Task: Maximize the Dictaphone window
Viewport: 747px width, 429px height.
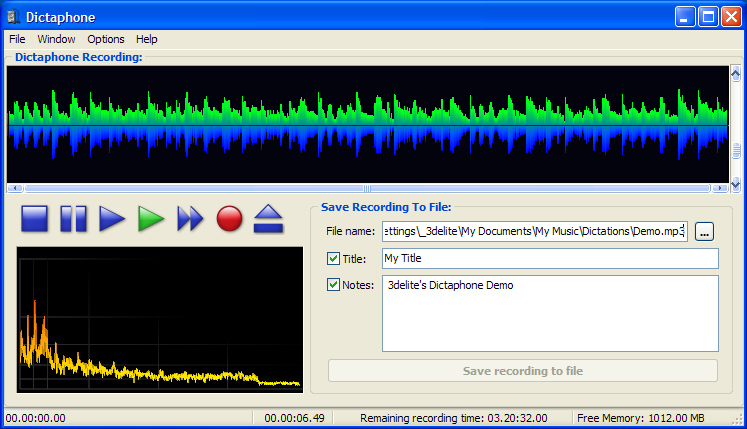Action: (708, 17)
